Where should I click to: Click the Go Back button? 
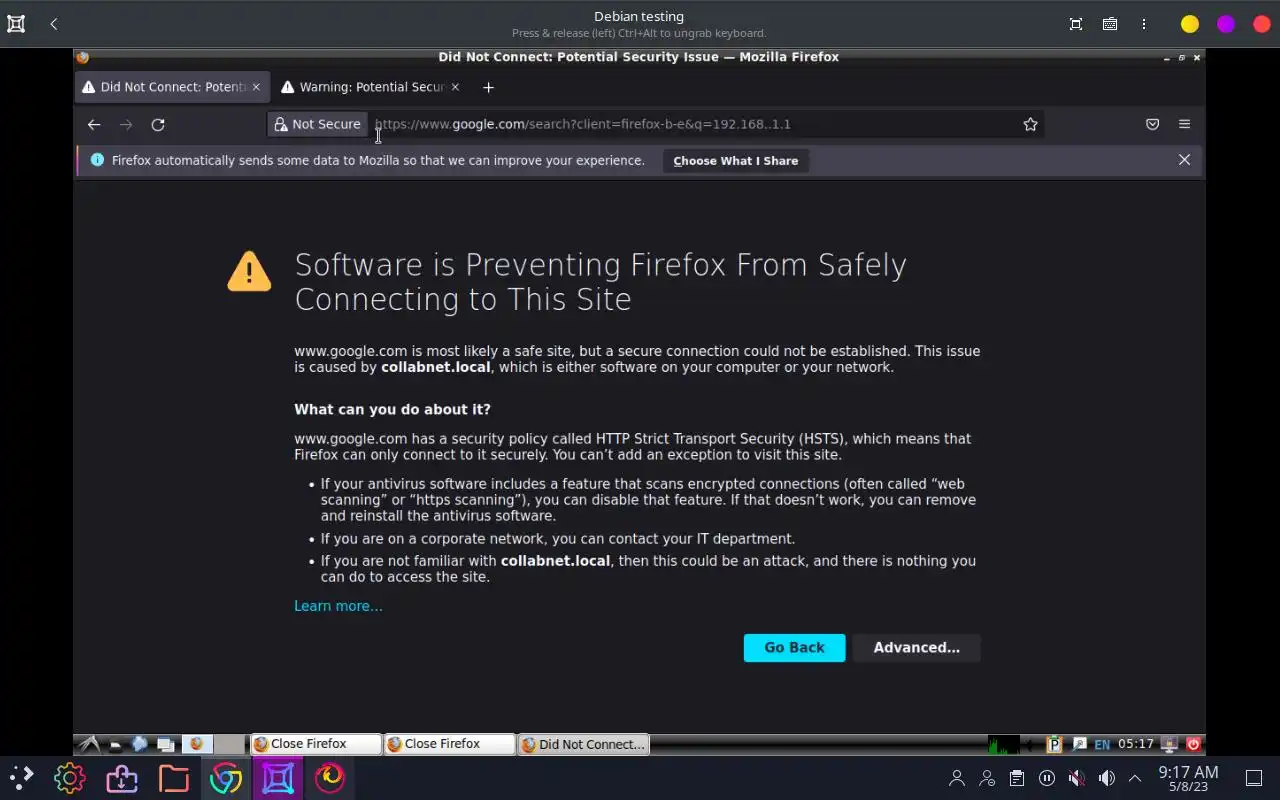[795, 648]
